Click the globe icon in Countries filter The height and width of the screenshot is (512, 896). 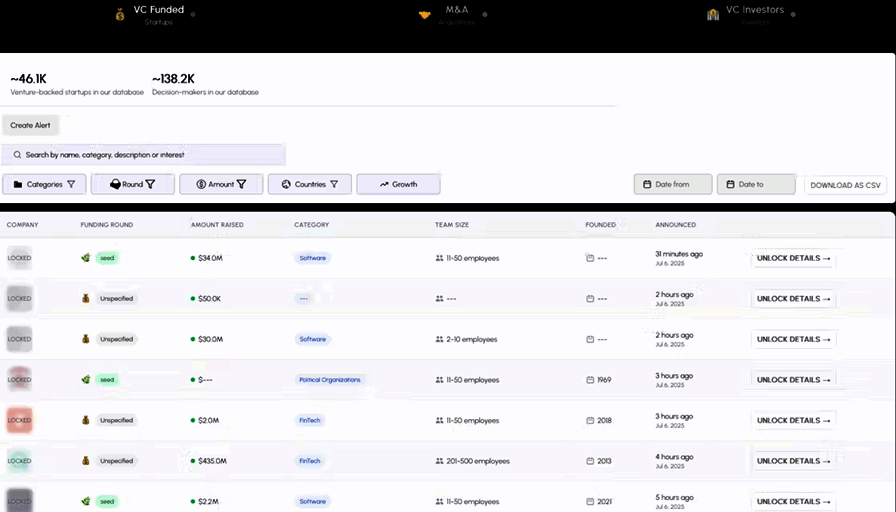pos(286,185)
